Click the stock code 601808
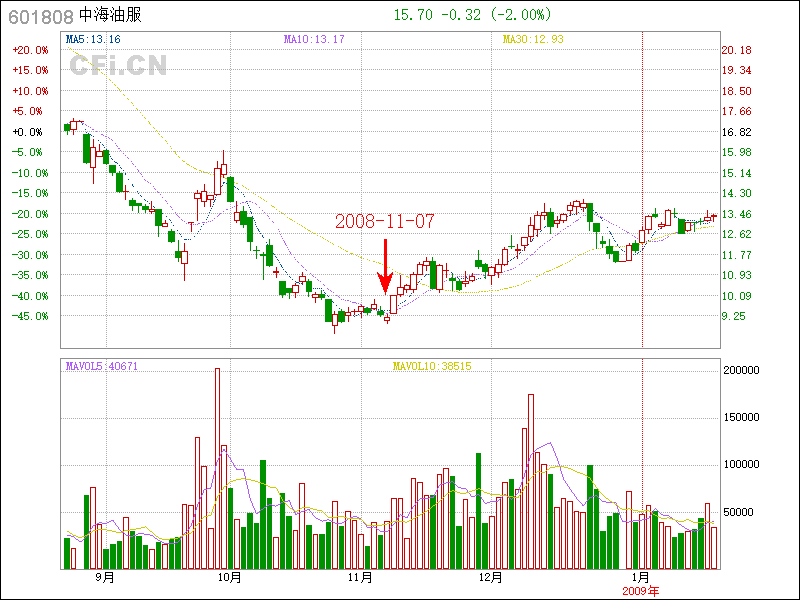Viewport: 800px width, 600px height. pyautogui.click(x=40, y=17)
